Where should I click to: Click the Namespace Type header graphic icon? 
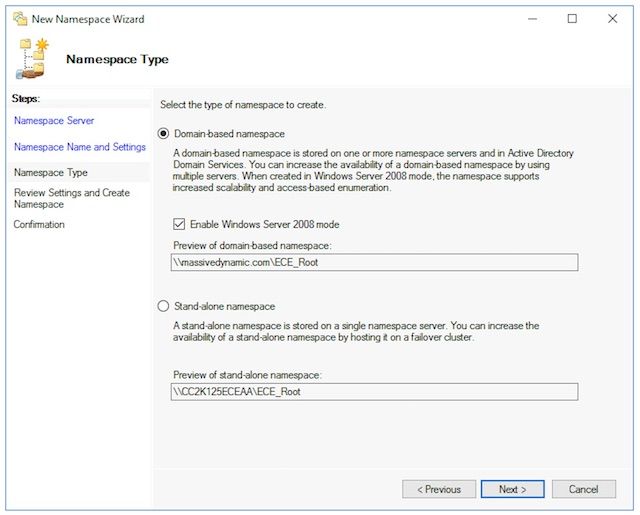tap(33, 58)
